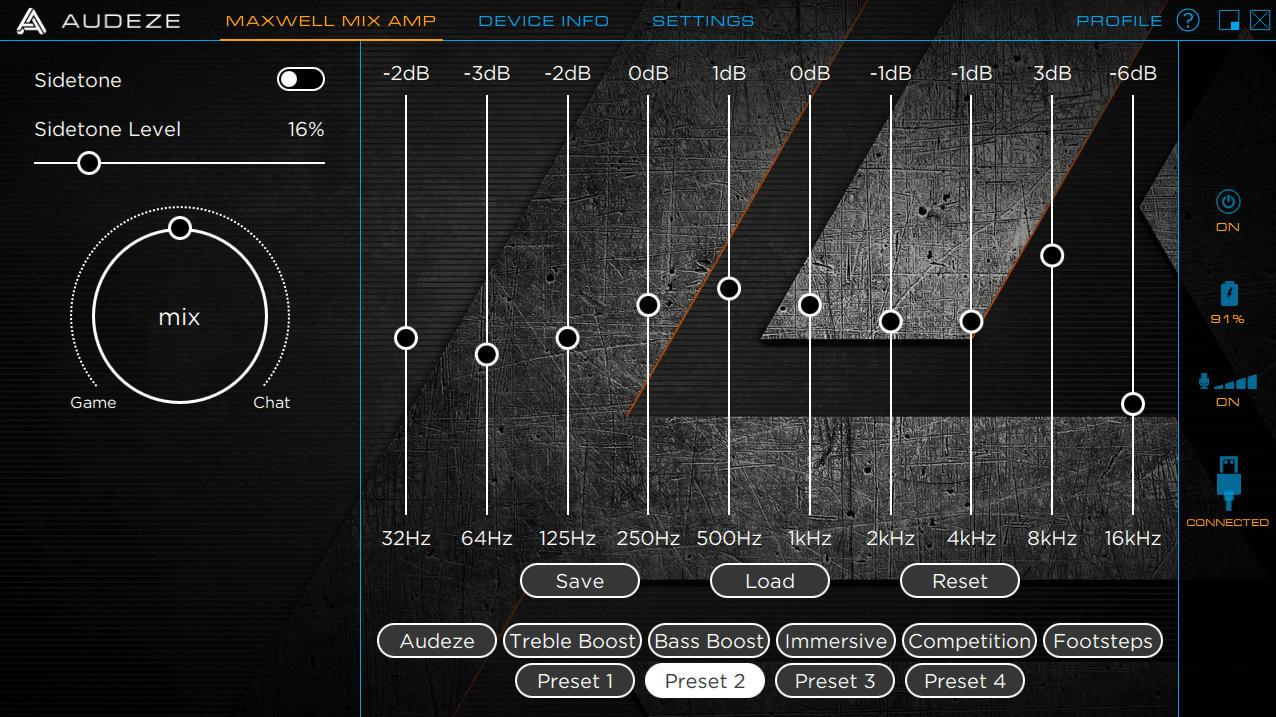Click the Sidetone Level slider handle

(x=89, y=163)
